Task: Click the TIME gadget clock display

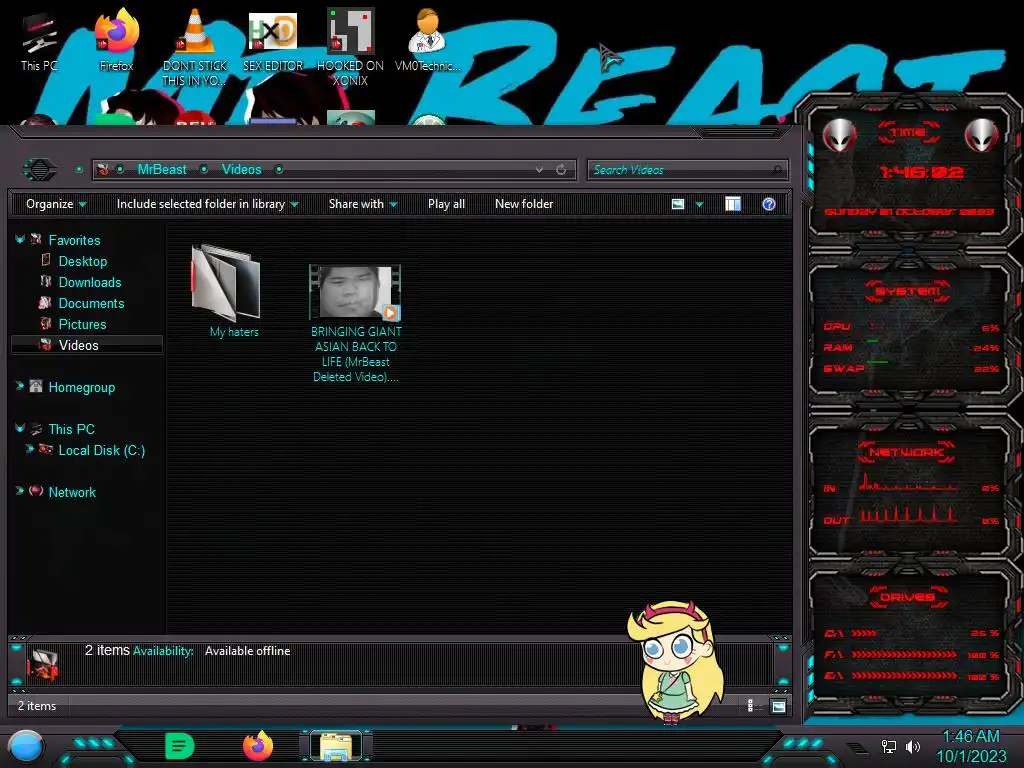Action: coord(921,172)
